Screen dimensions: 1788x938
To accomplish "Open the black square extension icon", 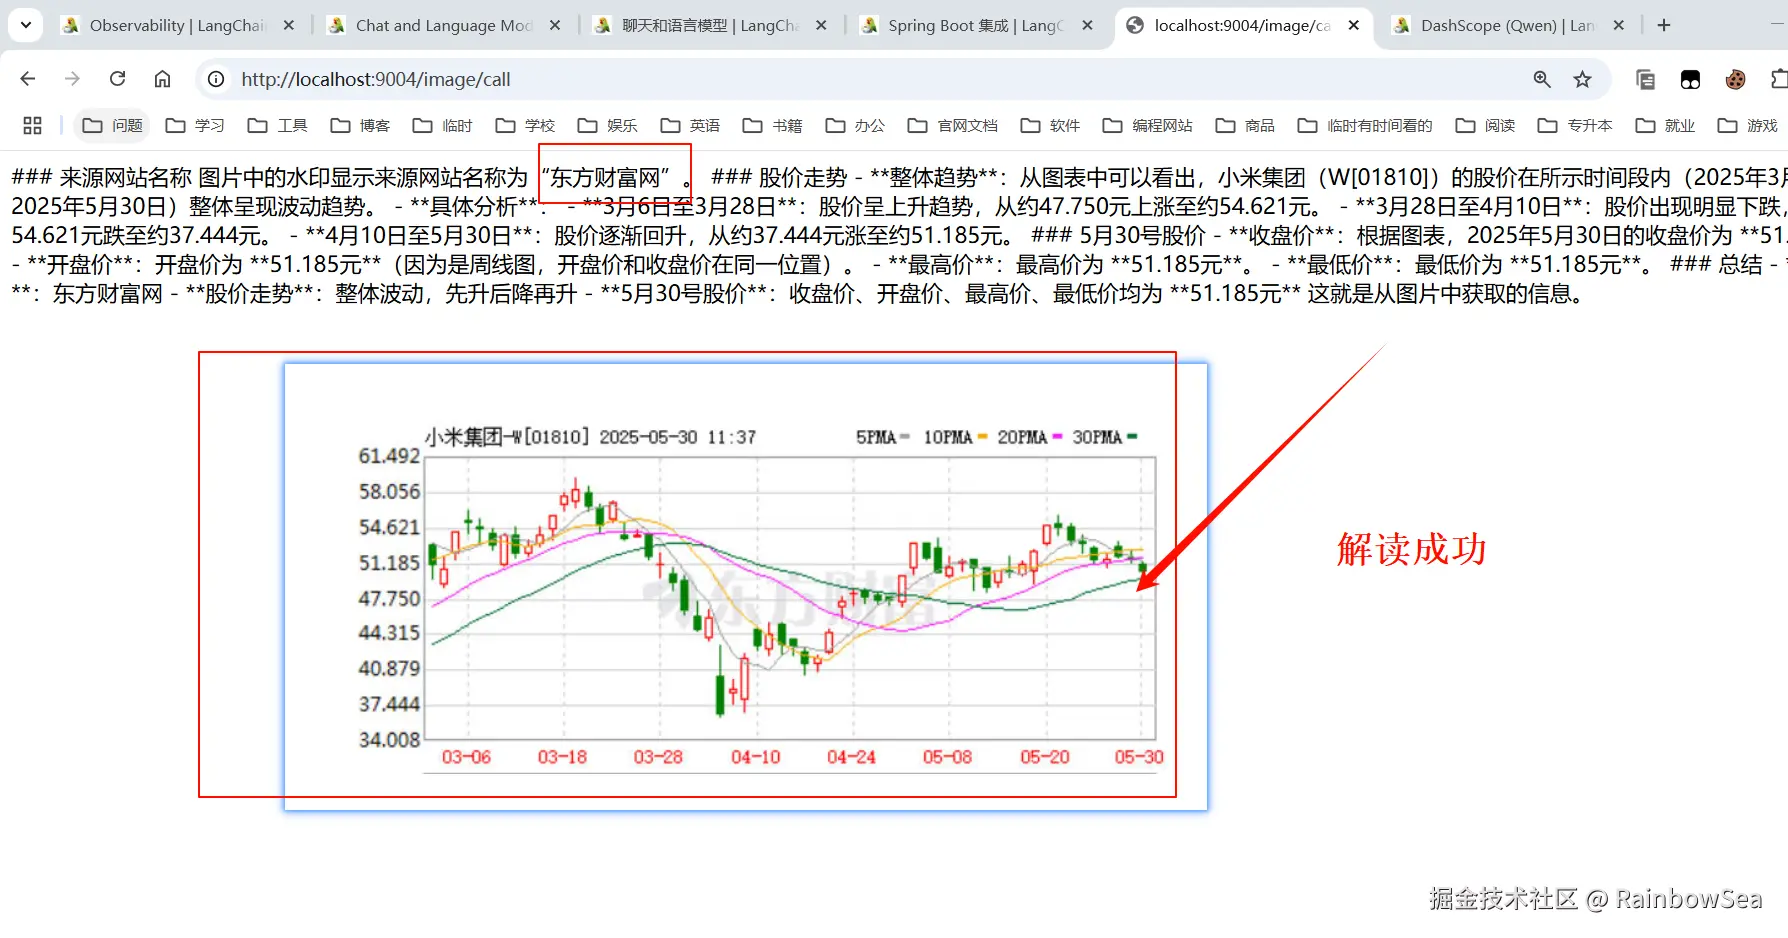I will pos(1690,79).
